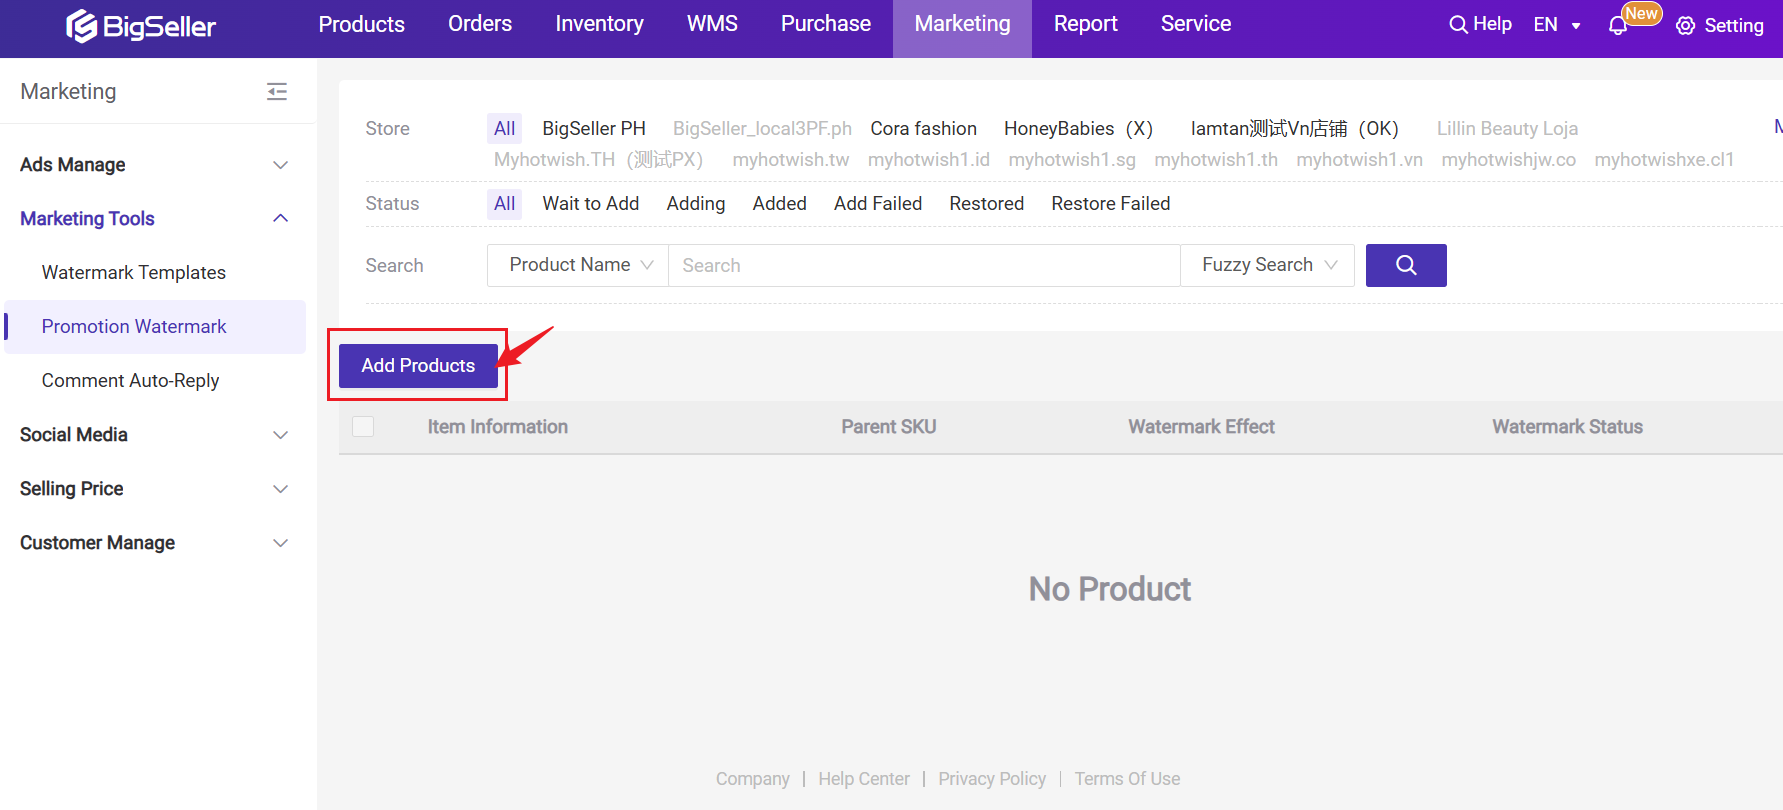Open the Fuzzy Search mode dropdown
The height and width of the screenshot is (810, 1783).
1268,265
